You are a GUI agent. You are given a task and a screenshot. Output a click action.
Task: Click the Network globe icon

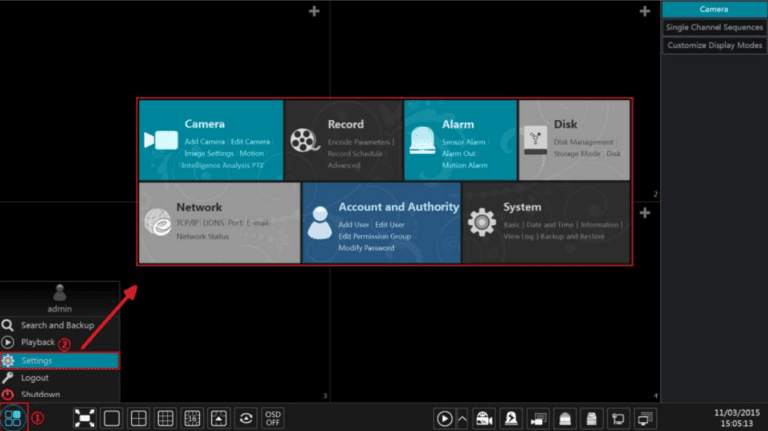click(x=158, y=222)
